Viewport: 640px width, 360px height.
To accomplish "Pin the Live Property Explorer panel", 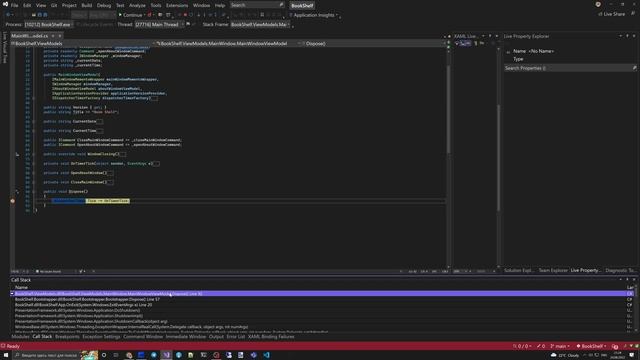I will pyautogui.click(x=627, y=36).
